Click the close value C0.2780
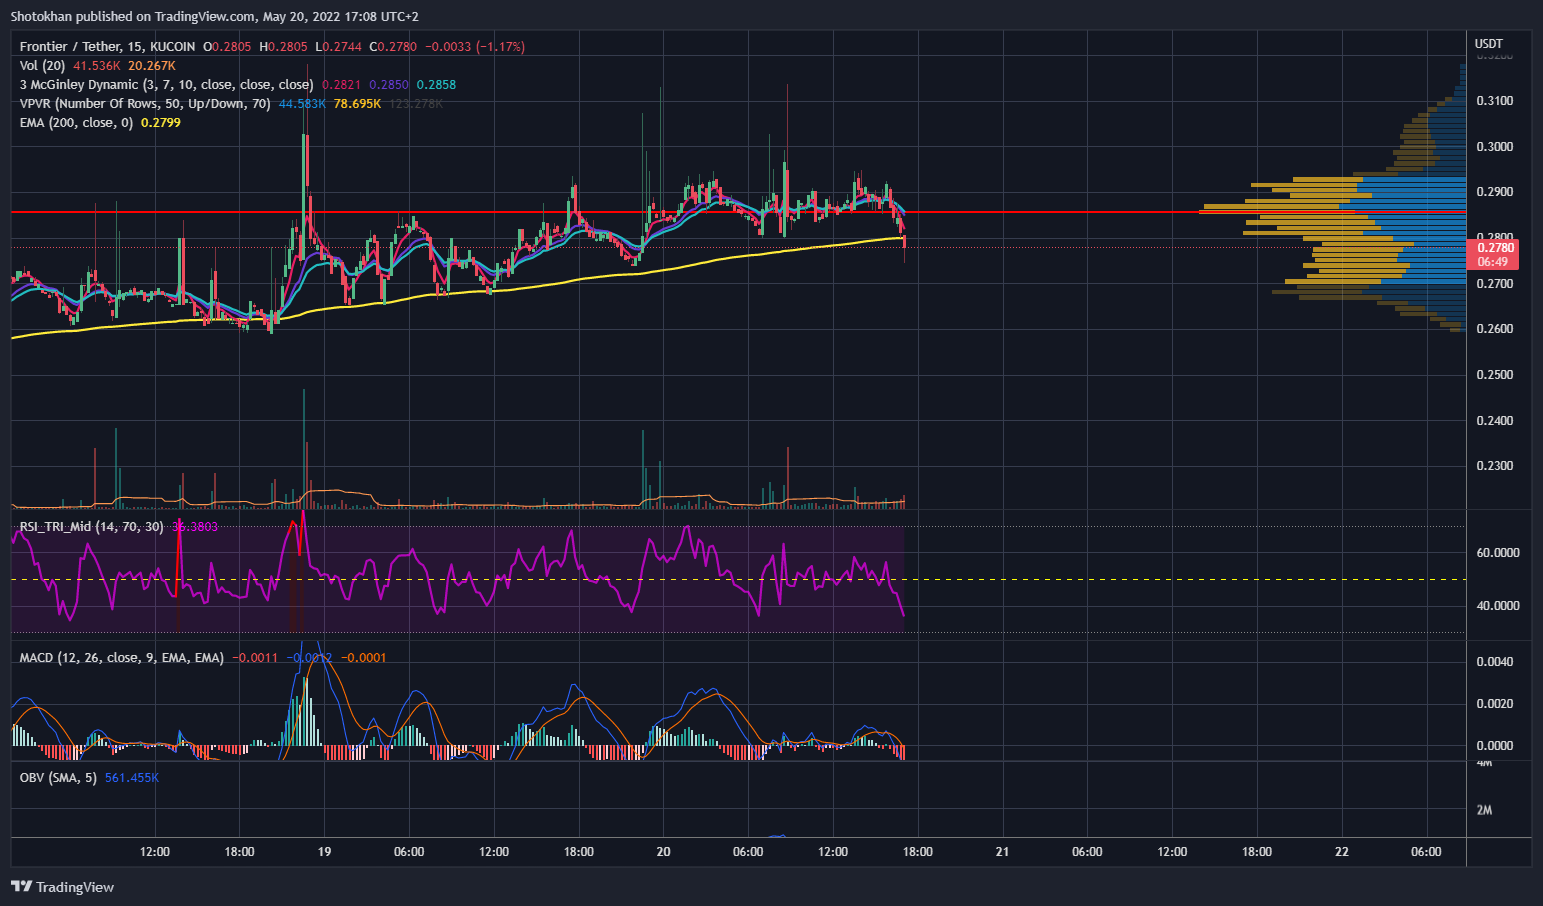The image size is (1543, 906). (x=393, y=47)
